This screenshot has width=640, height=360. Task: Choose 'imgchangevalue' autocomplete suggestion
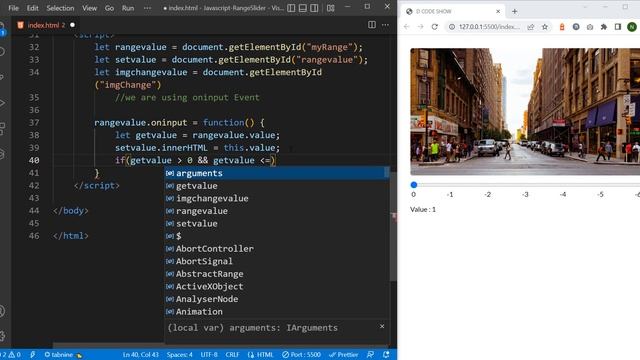click(276, 198)
